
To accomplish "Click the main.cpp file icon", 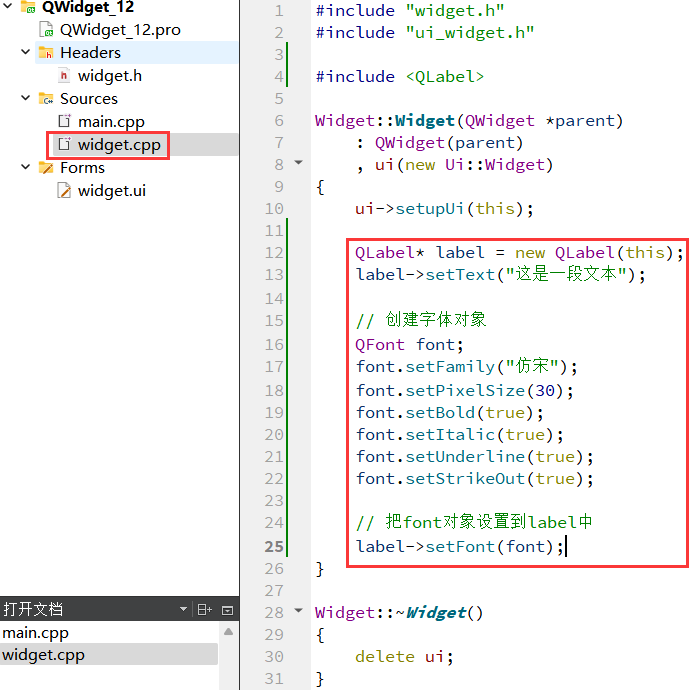I will (65, 121).
